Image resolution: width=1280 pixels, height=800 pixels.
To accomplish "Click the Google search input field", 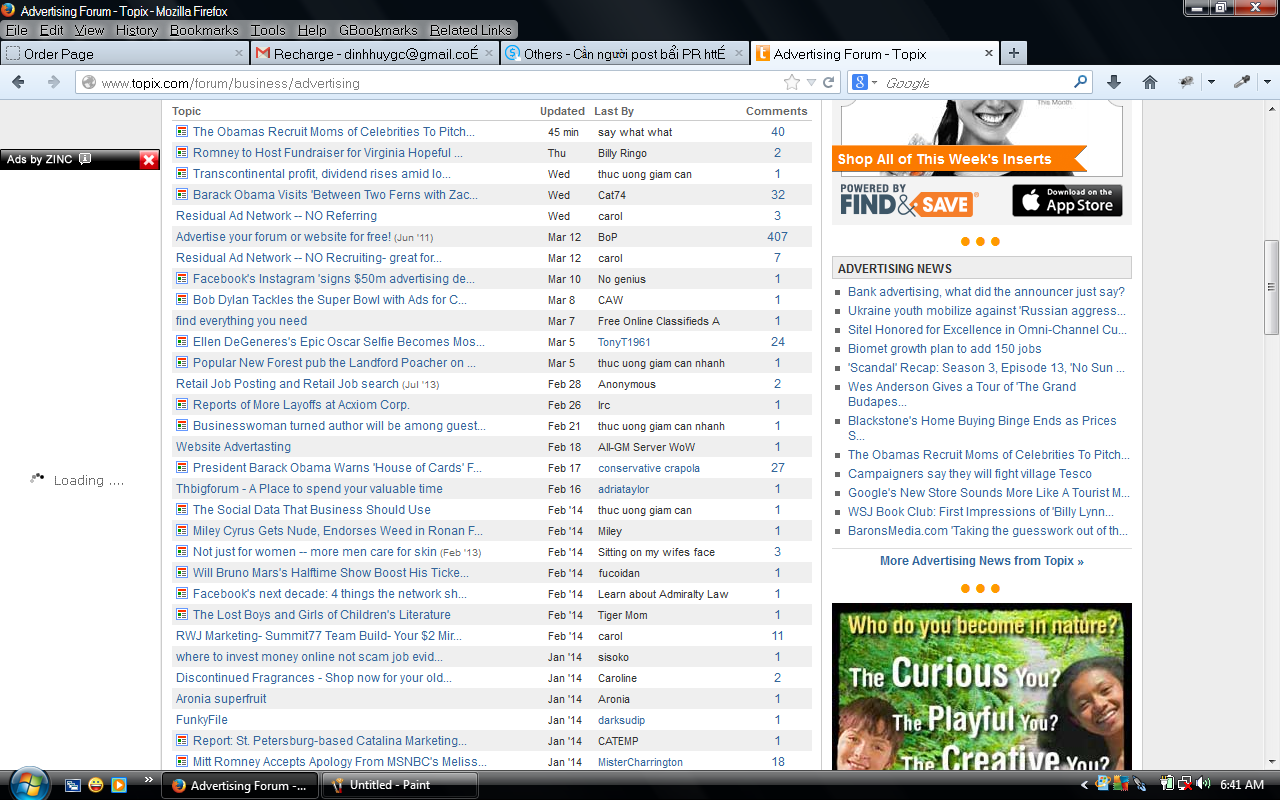I will point(976,83).
